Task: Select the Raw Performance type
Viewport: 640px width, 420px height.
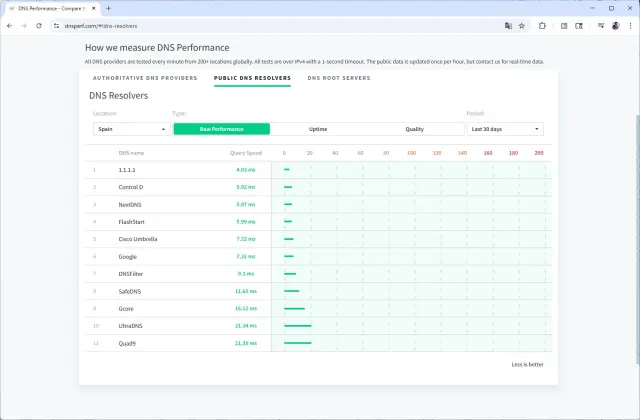Action: [x=221, y=129]
